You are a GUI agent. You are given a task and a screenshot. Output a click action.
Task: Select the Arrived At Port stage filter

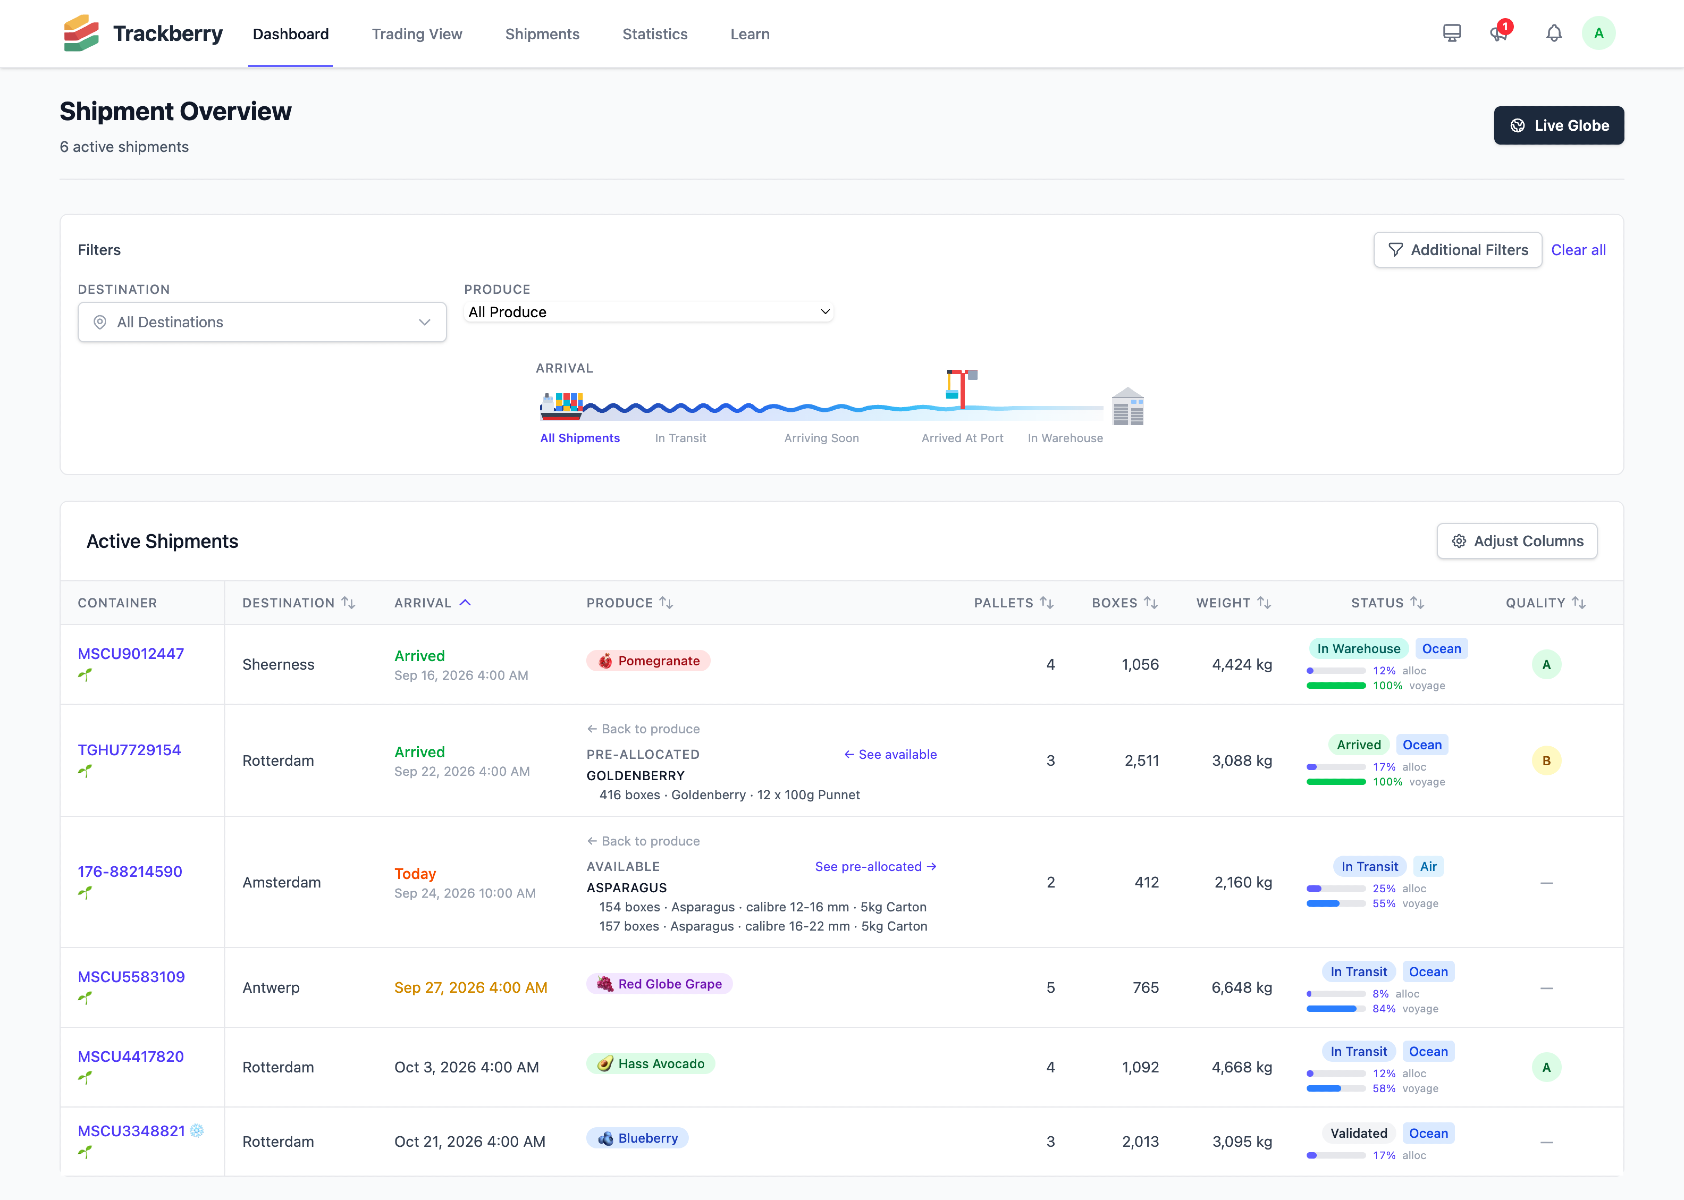coord(963,438)
